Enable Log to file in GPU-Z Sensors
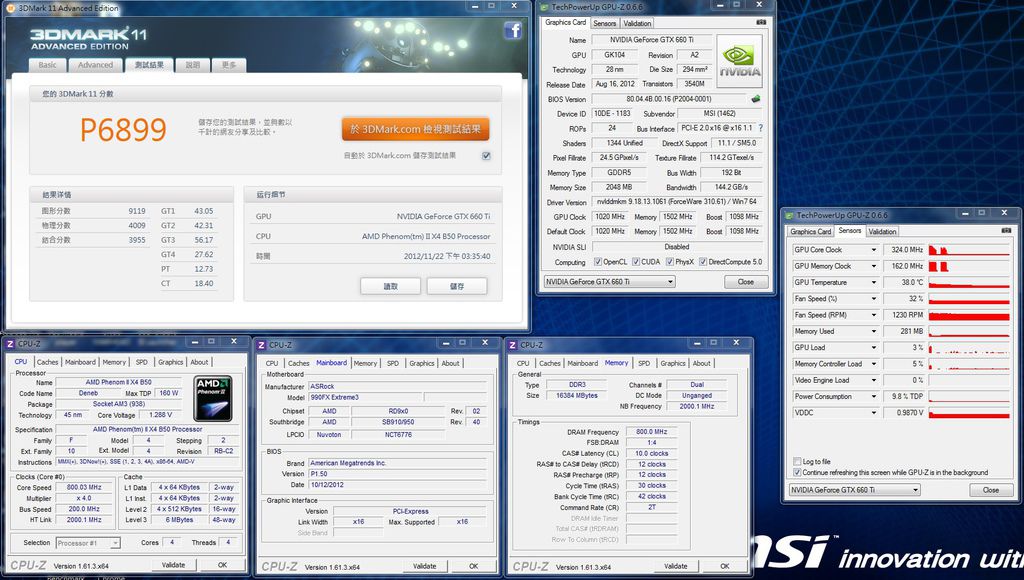This screenshot has width=1024, height=580. [x=797, y=461]
